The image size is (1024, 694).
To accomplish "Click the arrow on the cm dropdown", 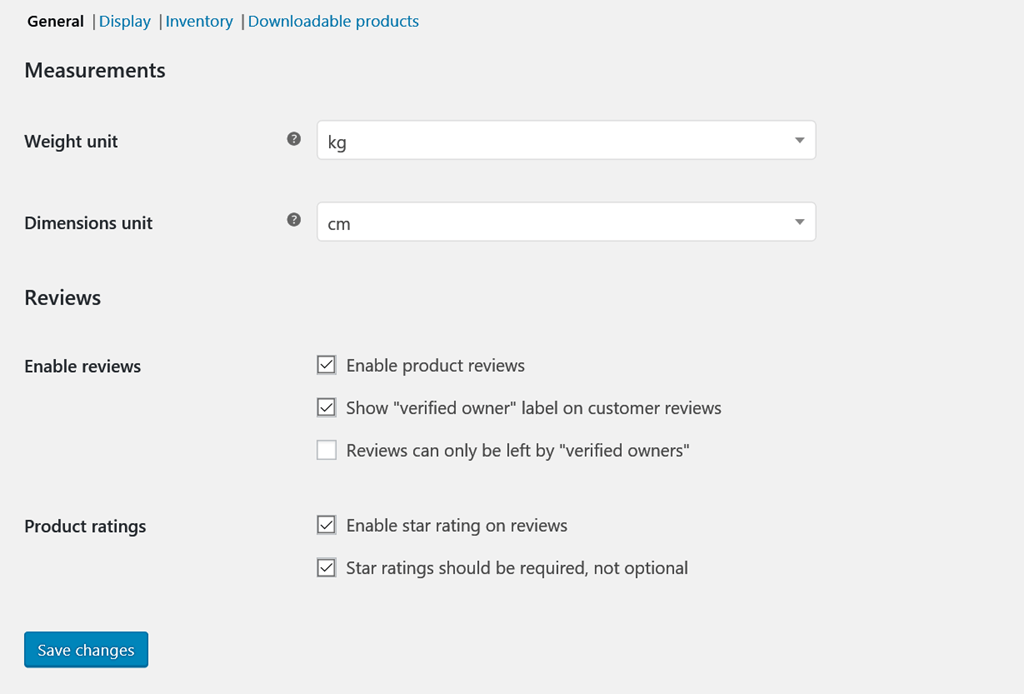I will (x=799, y=222).
